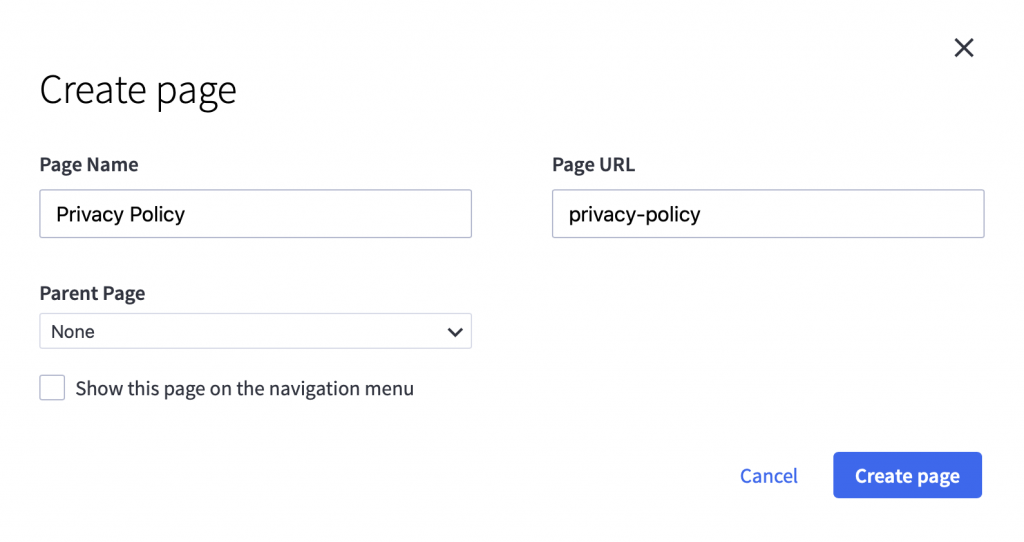Click the Page Name input field

click(x=255, y=214)
